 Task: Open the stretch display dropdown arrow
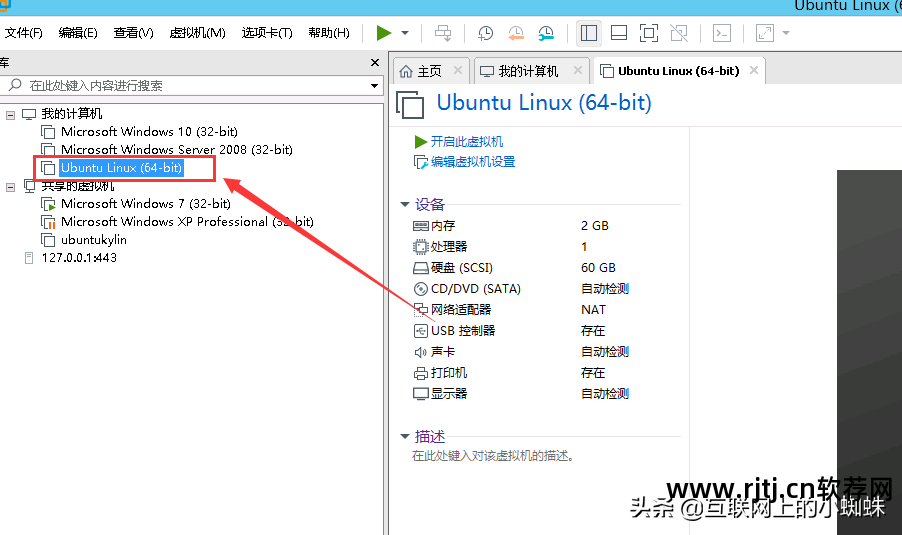786,33
